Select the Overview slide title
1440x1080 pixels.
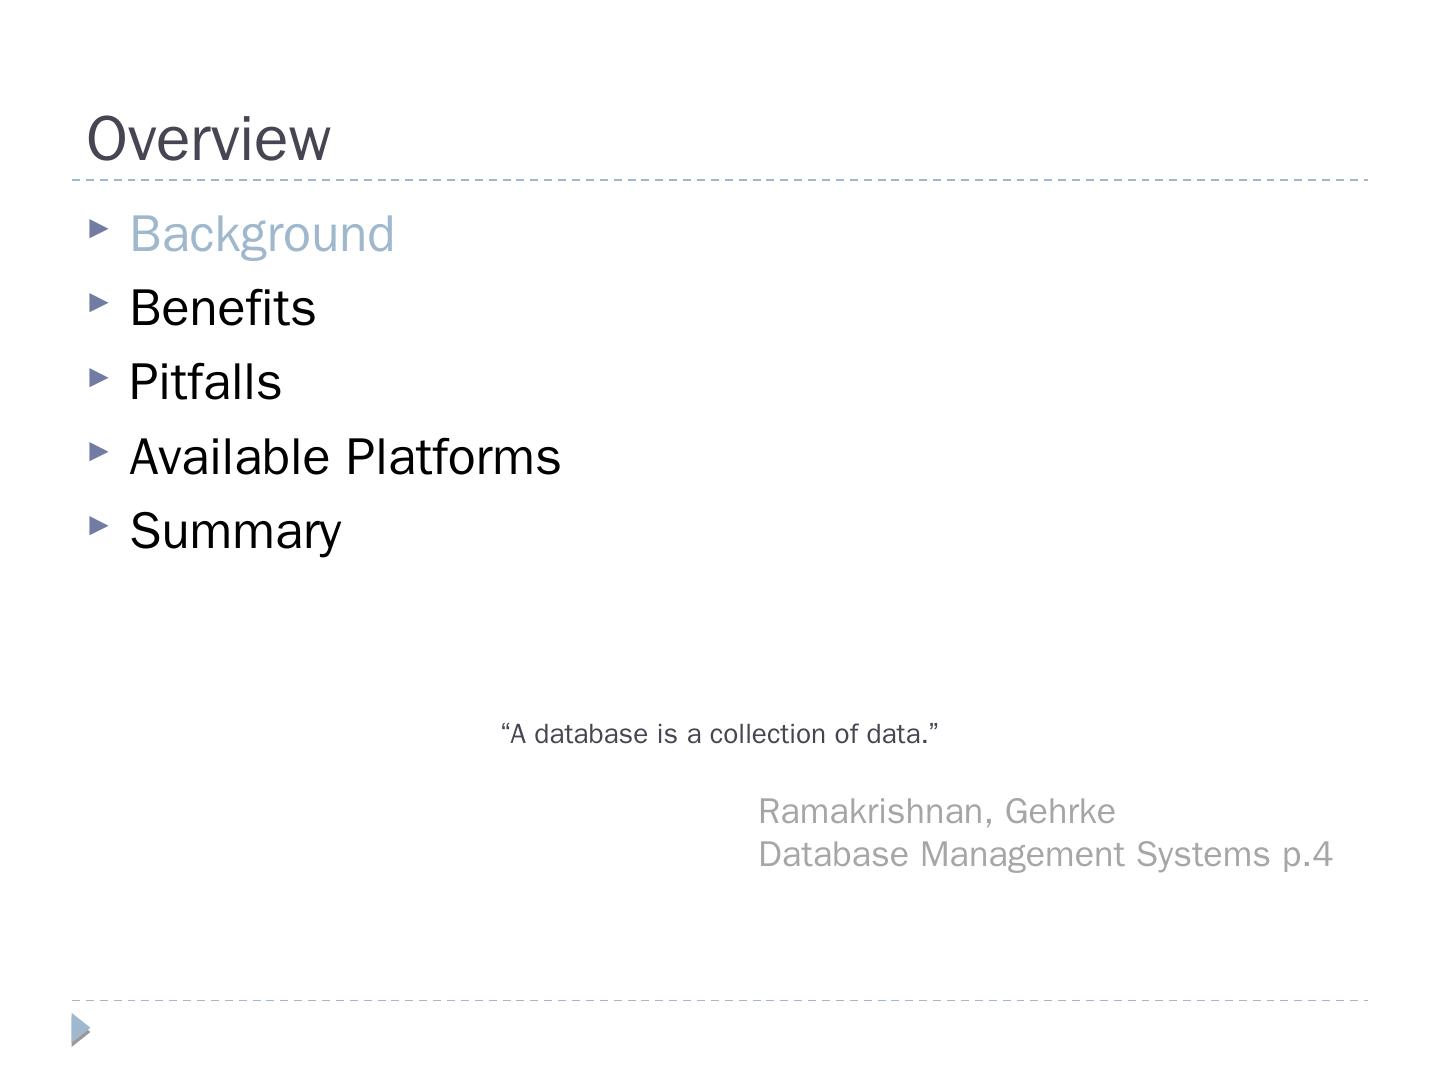[208, 139]
